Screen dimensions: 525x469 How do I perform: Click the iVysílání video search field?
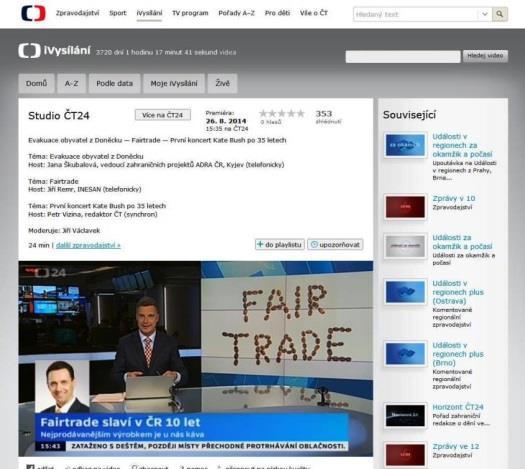pyautogui.click(x=403, y=56)
